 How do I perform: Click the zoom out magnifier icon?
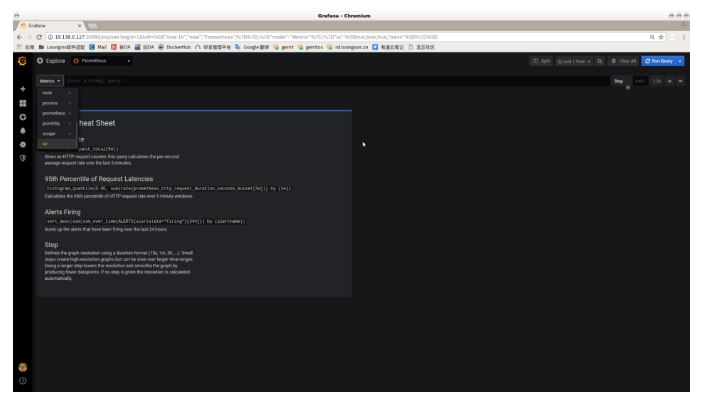click(x=599, y=61)
